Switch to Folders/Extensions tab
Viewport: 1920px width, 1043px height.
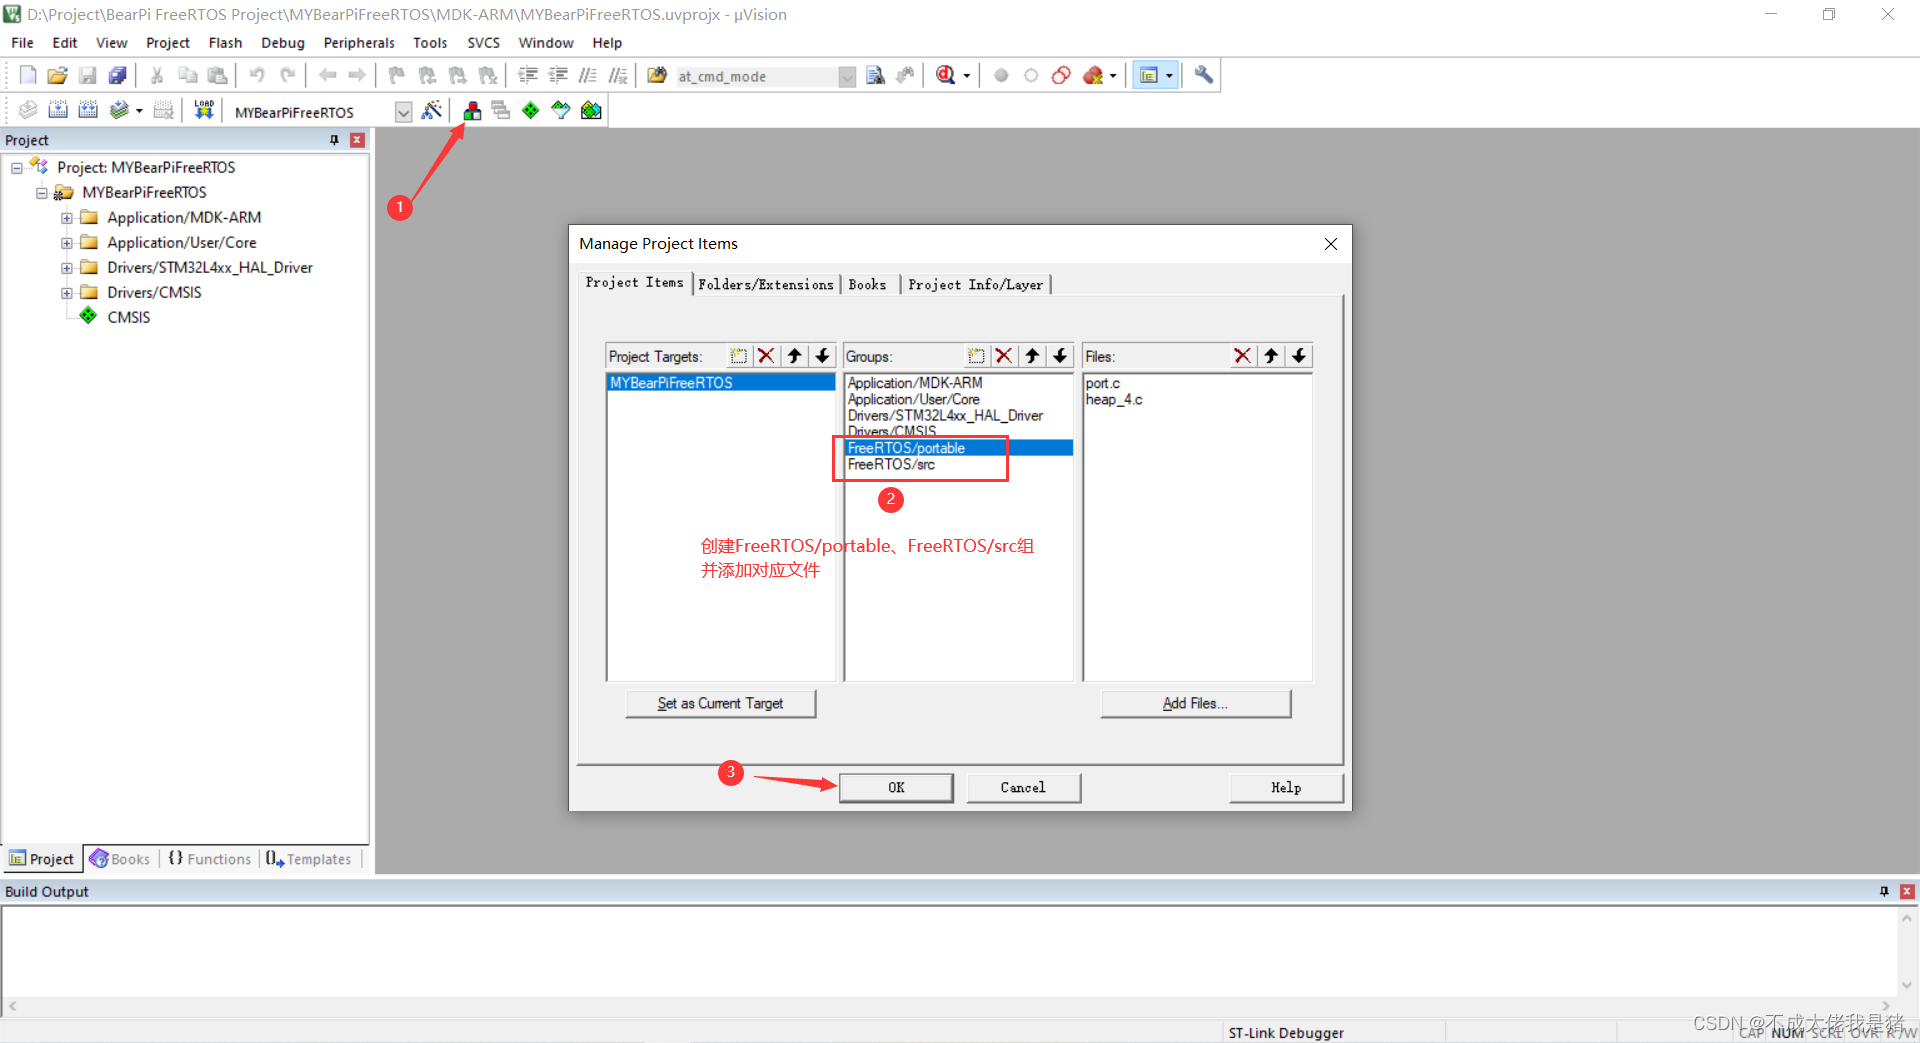click(x=766, y=285)
